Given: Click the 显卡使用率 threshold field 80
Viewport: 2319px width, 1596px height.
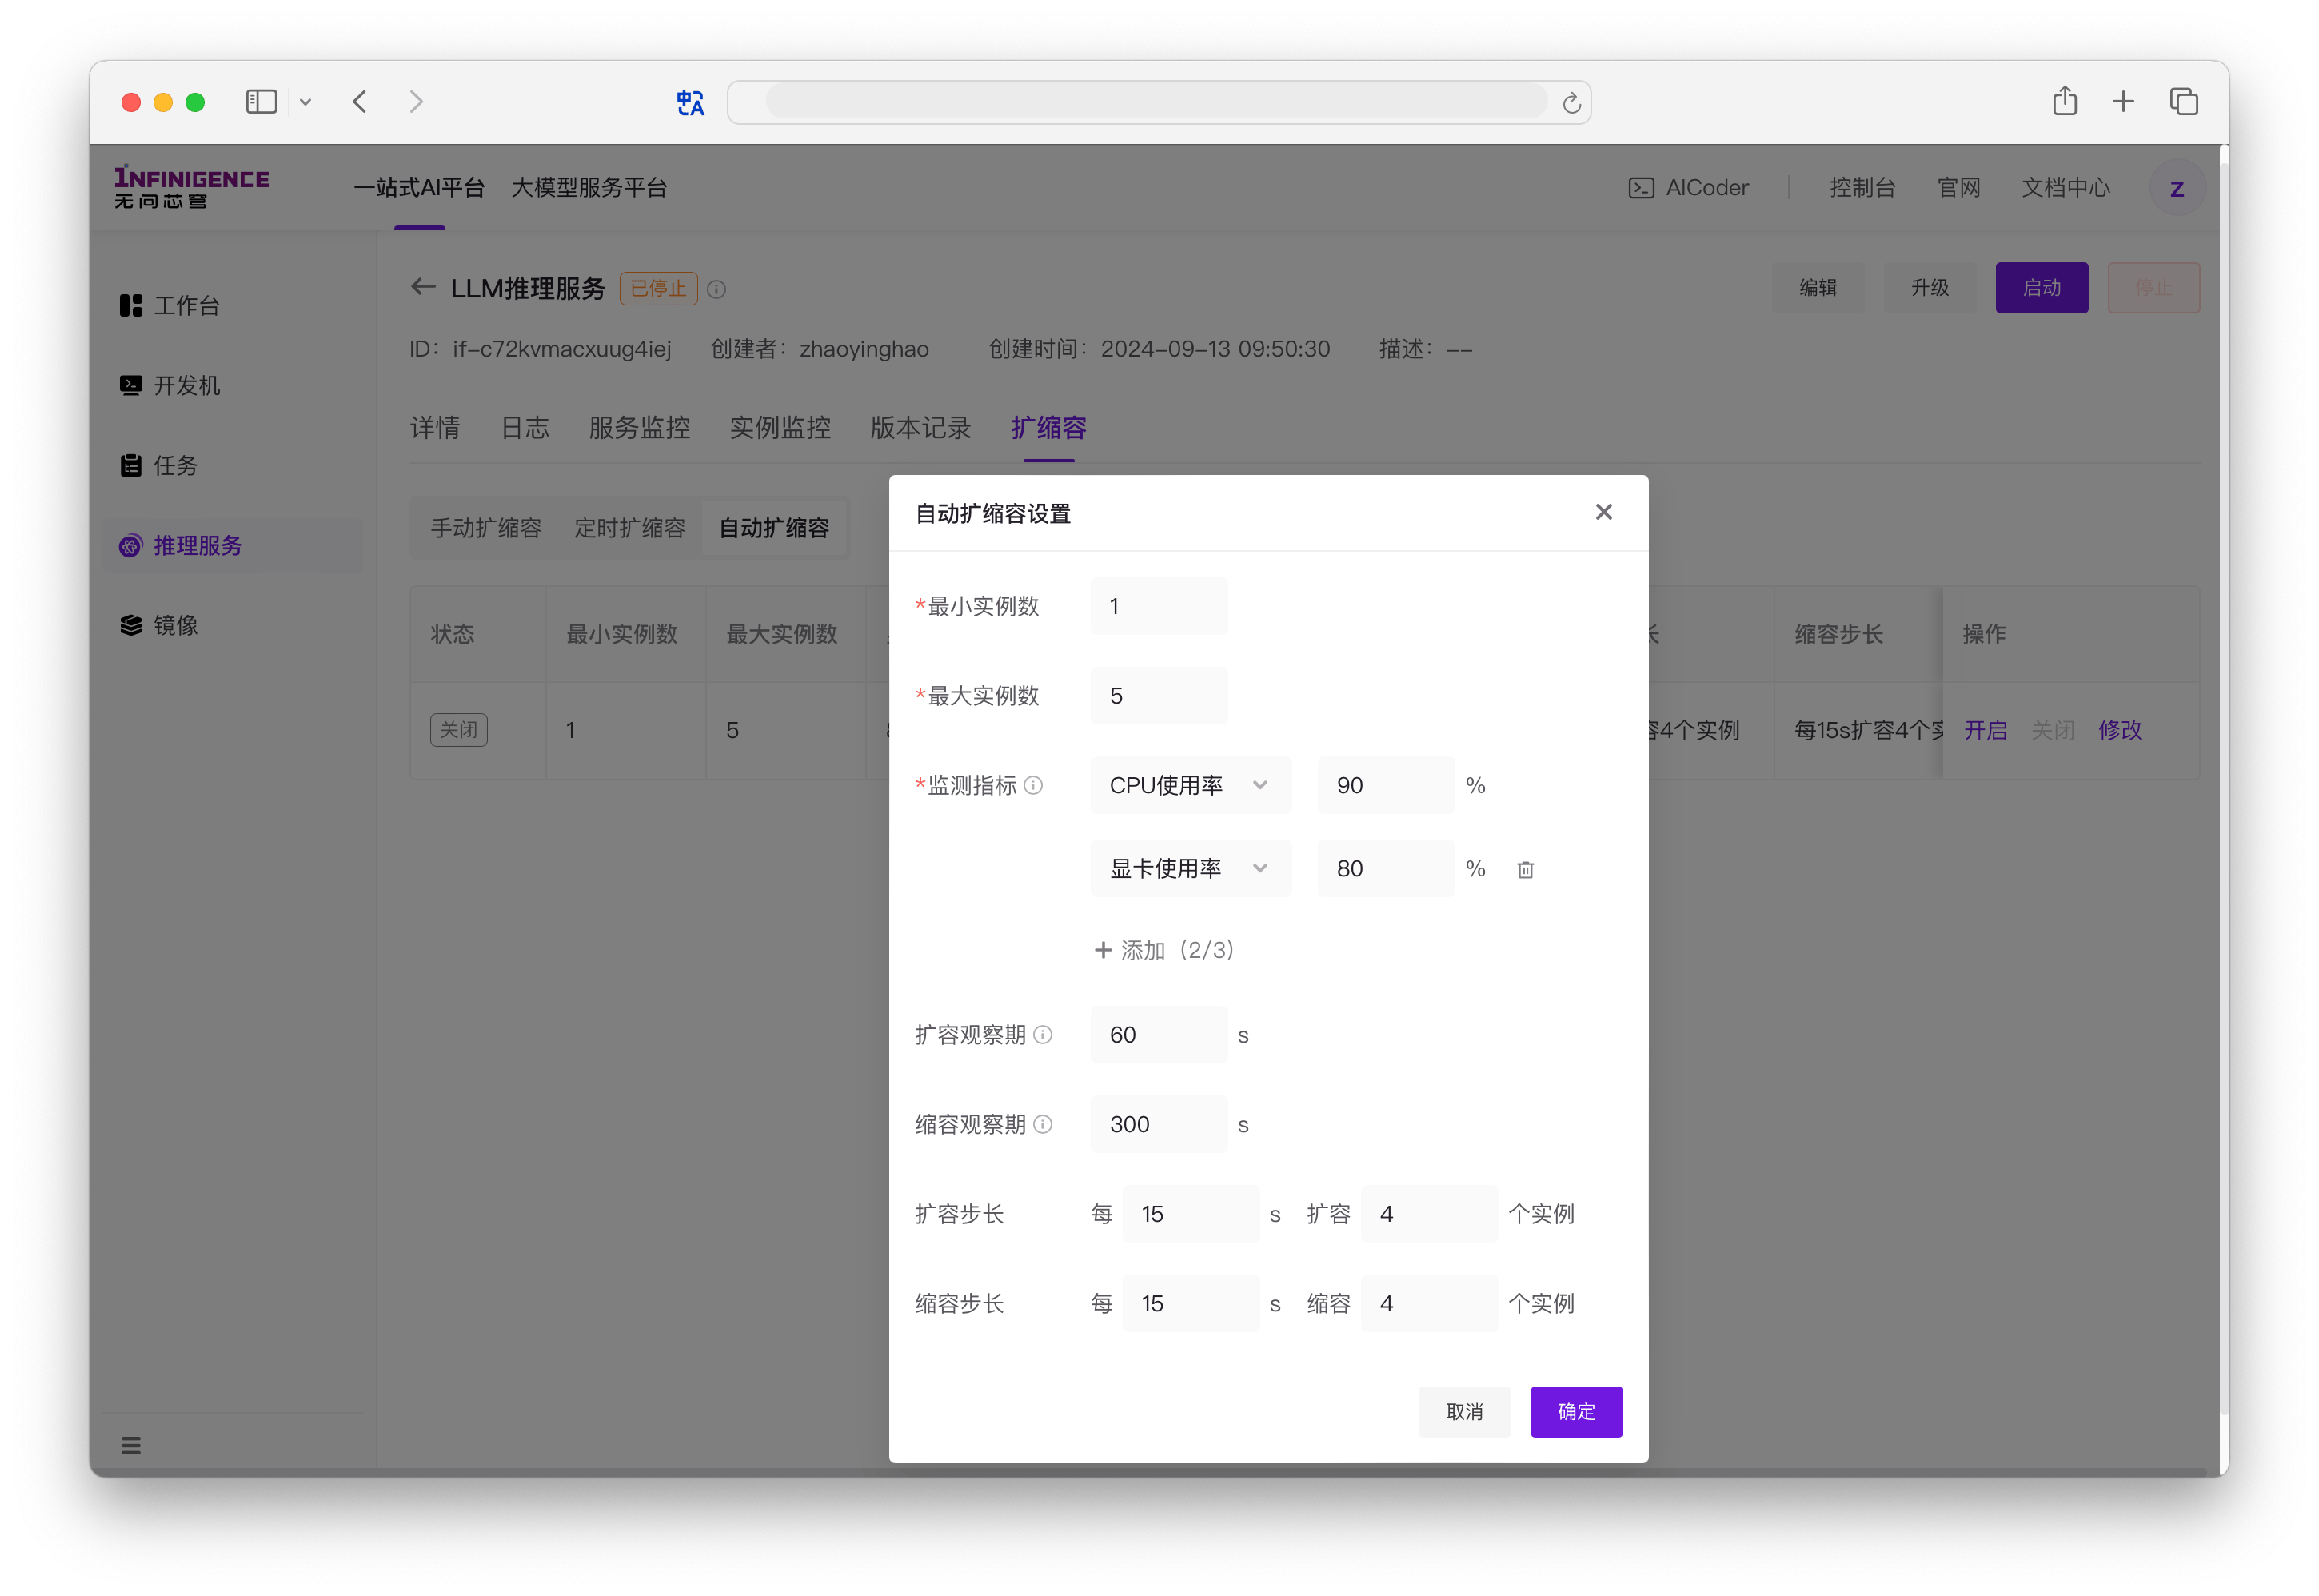Looking at the screenshot, I should tap(1386, 868).
